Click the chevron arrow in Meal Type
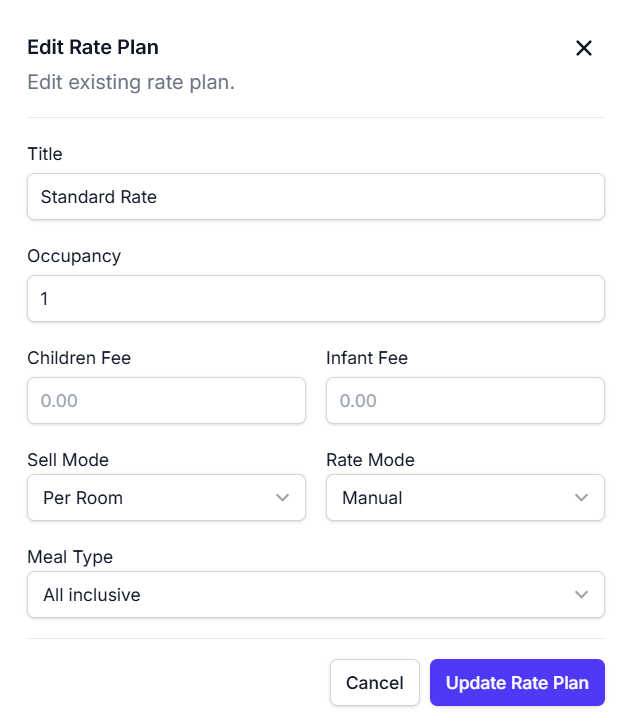This screenshot has height=722, width=627. tap(582, 595)
